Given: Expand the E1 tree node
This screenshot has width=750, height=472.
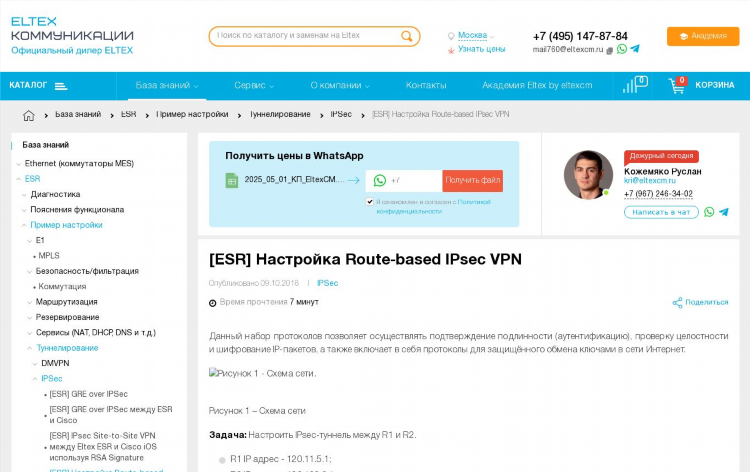Looking at the screenshot, I should click(30, 241).
